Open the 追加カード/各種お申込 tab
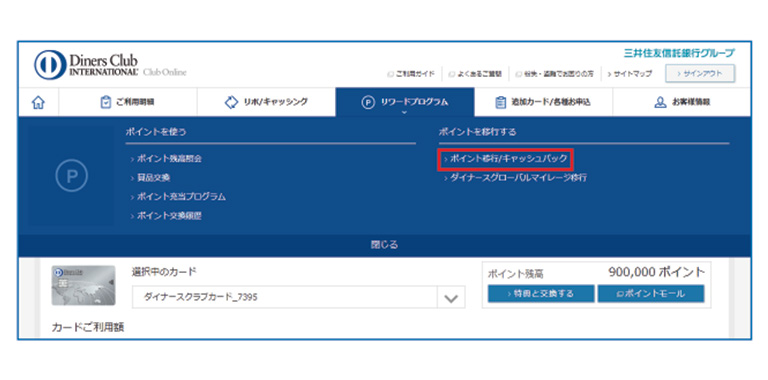This screenshot has width=768, height=380. click(544, 102)
